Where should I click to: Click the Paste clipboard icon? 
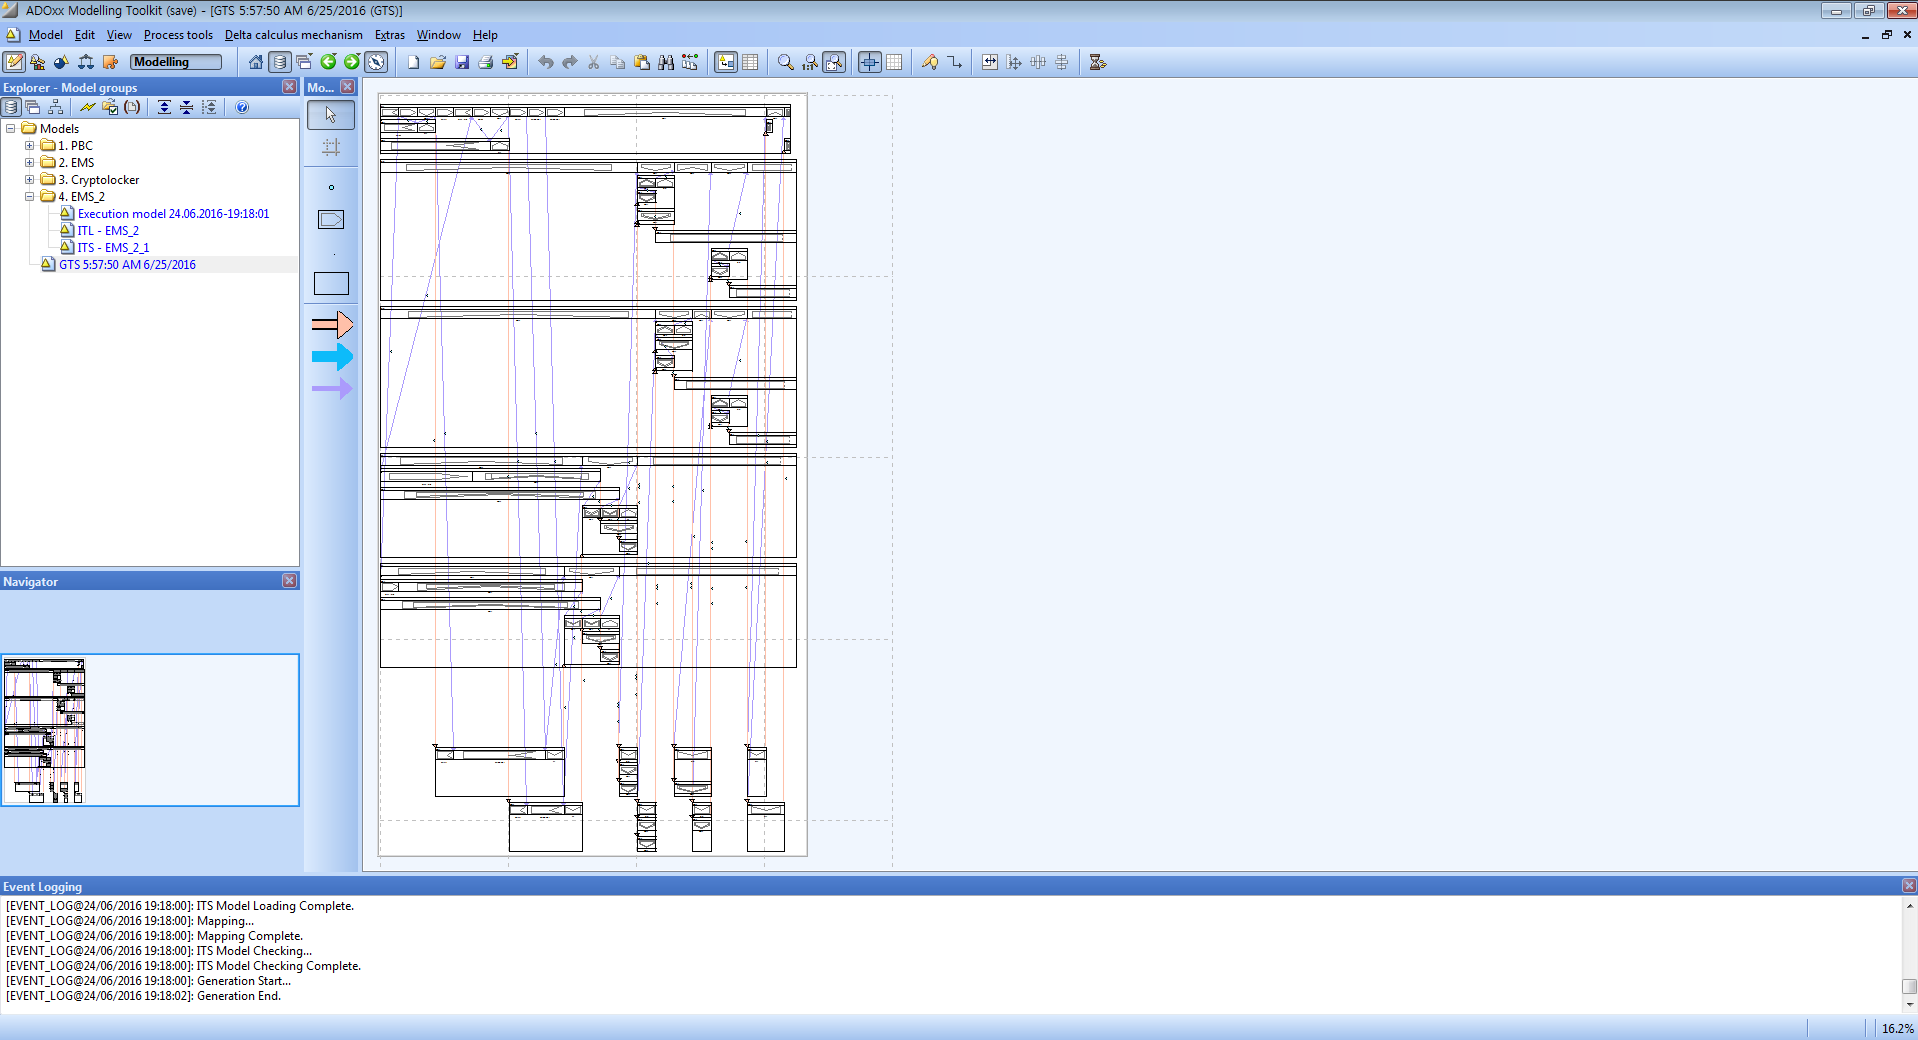(x=642, y=62)
